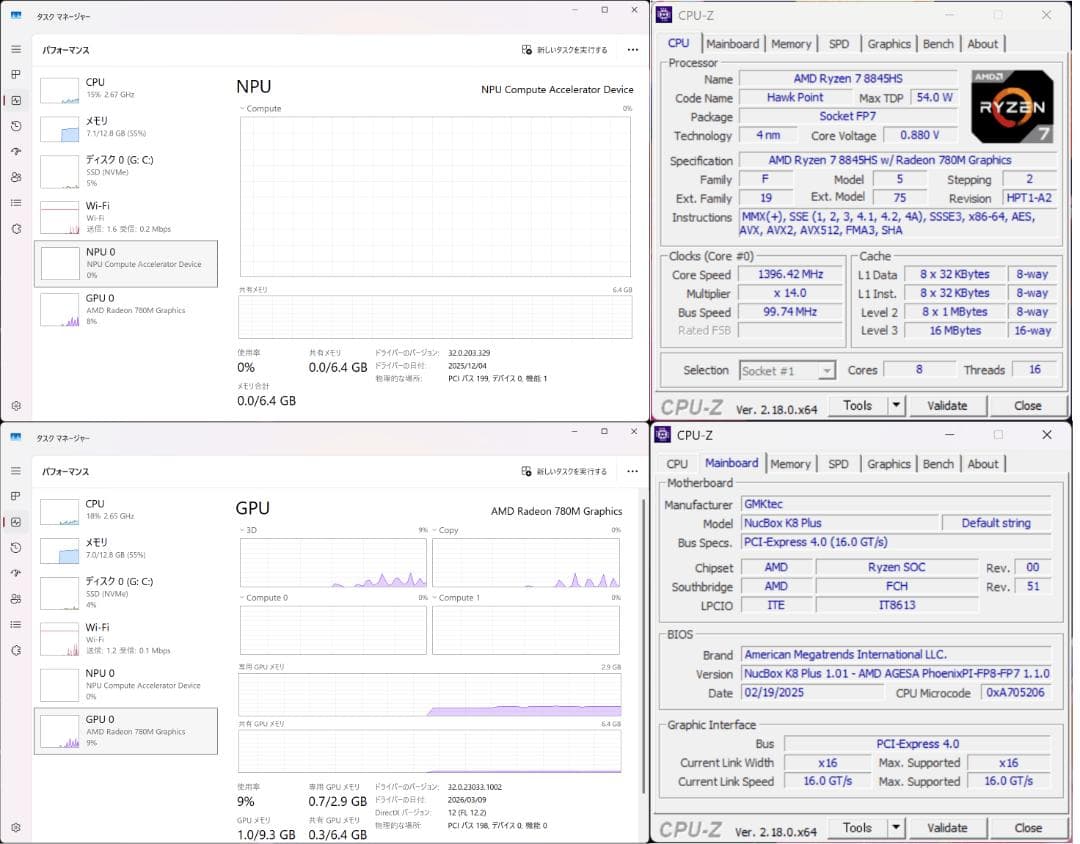1080x844 pixels.
Task: Switch to SPD tab in CPU-Z CPU tab window
Action: (838, 43)
